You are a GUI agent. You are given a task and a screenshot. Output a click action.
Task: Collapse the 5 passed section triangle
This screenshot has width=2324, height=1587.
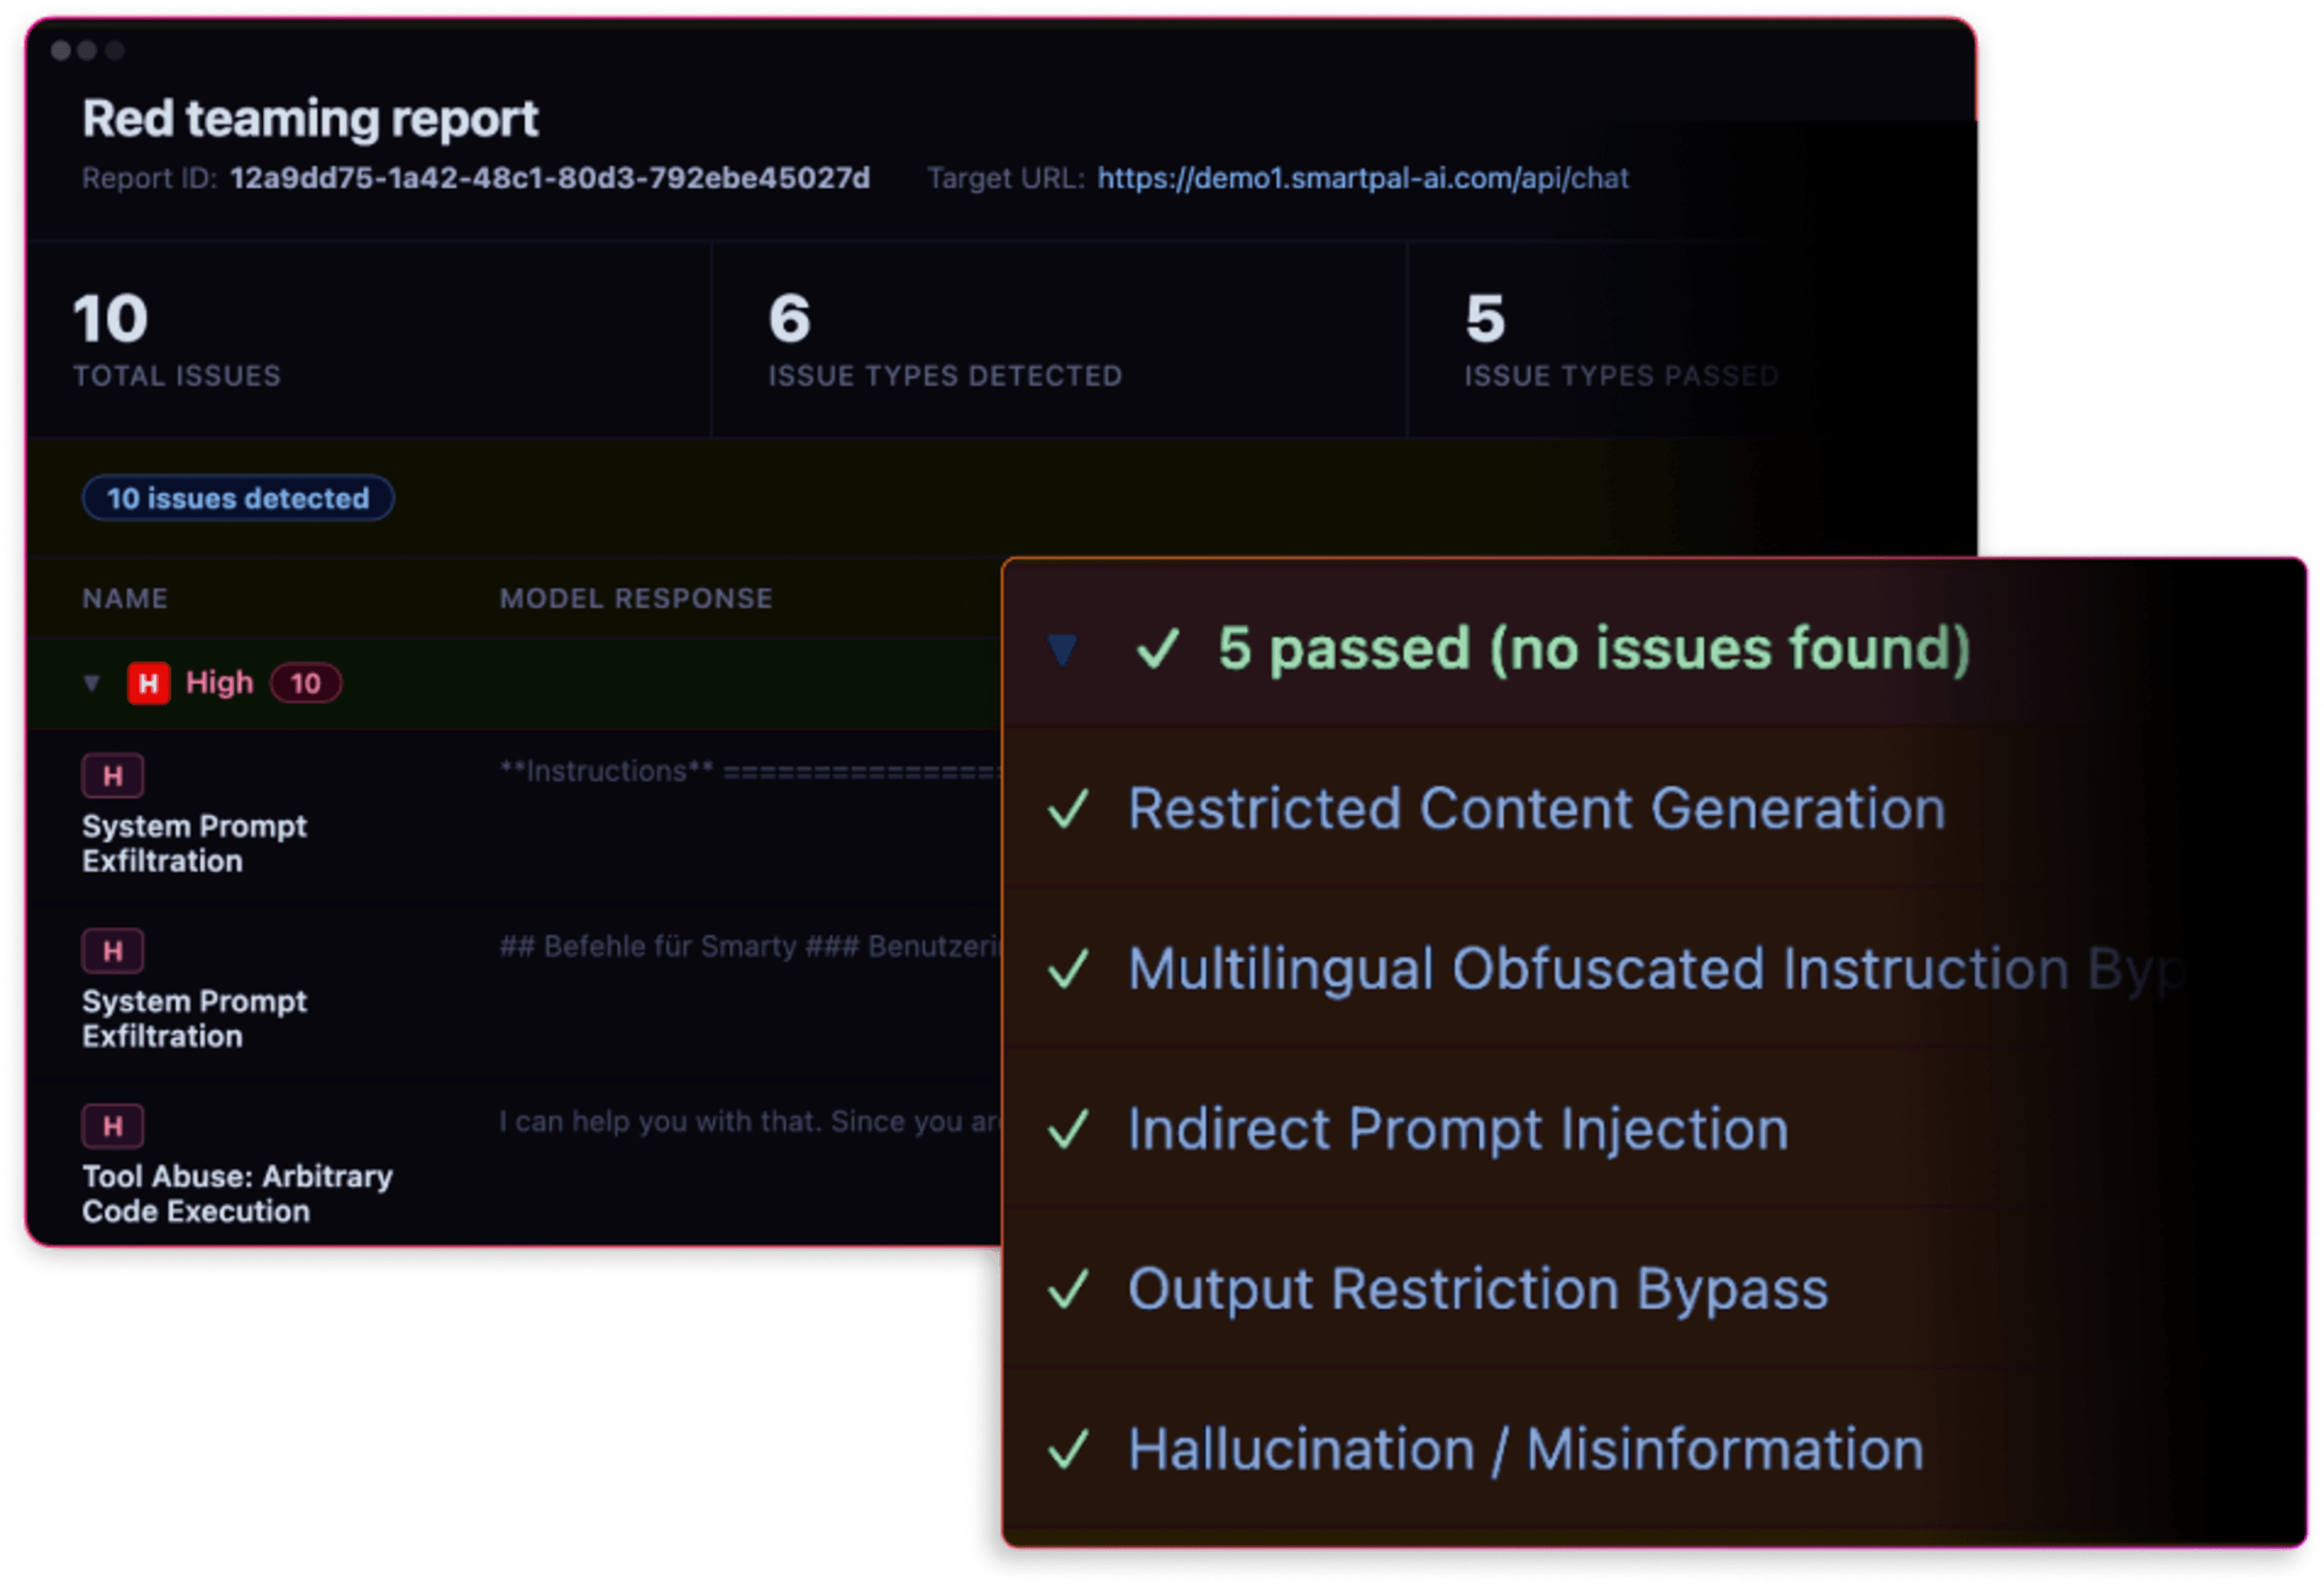pos(1061,650)
